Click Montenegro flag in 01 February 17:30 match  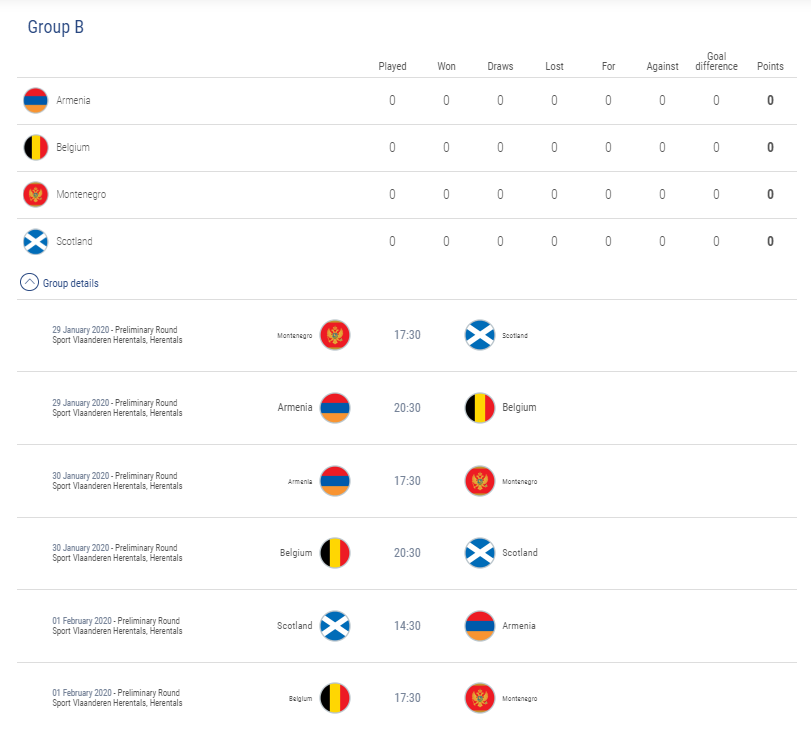480,698
